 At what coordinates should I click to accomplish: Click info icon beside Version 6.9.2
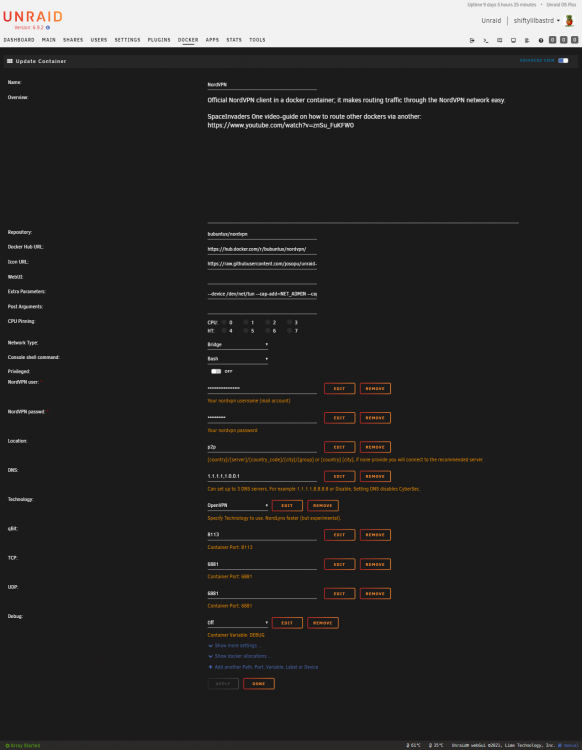(x=48, y=28)
